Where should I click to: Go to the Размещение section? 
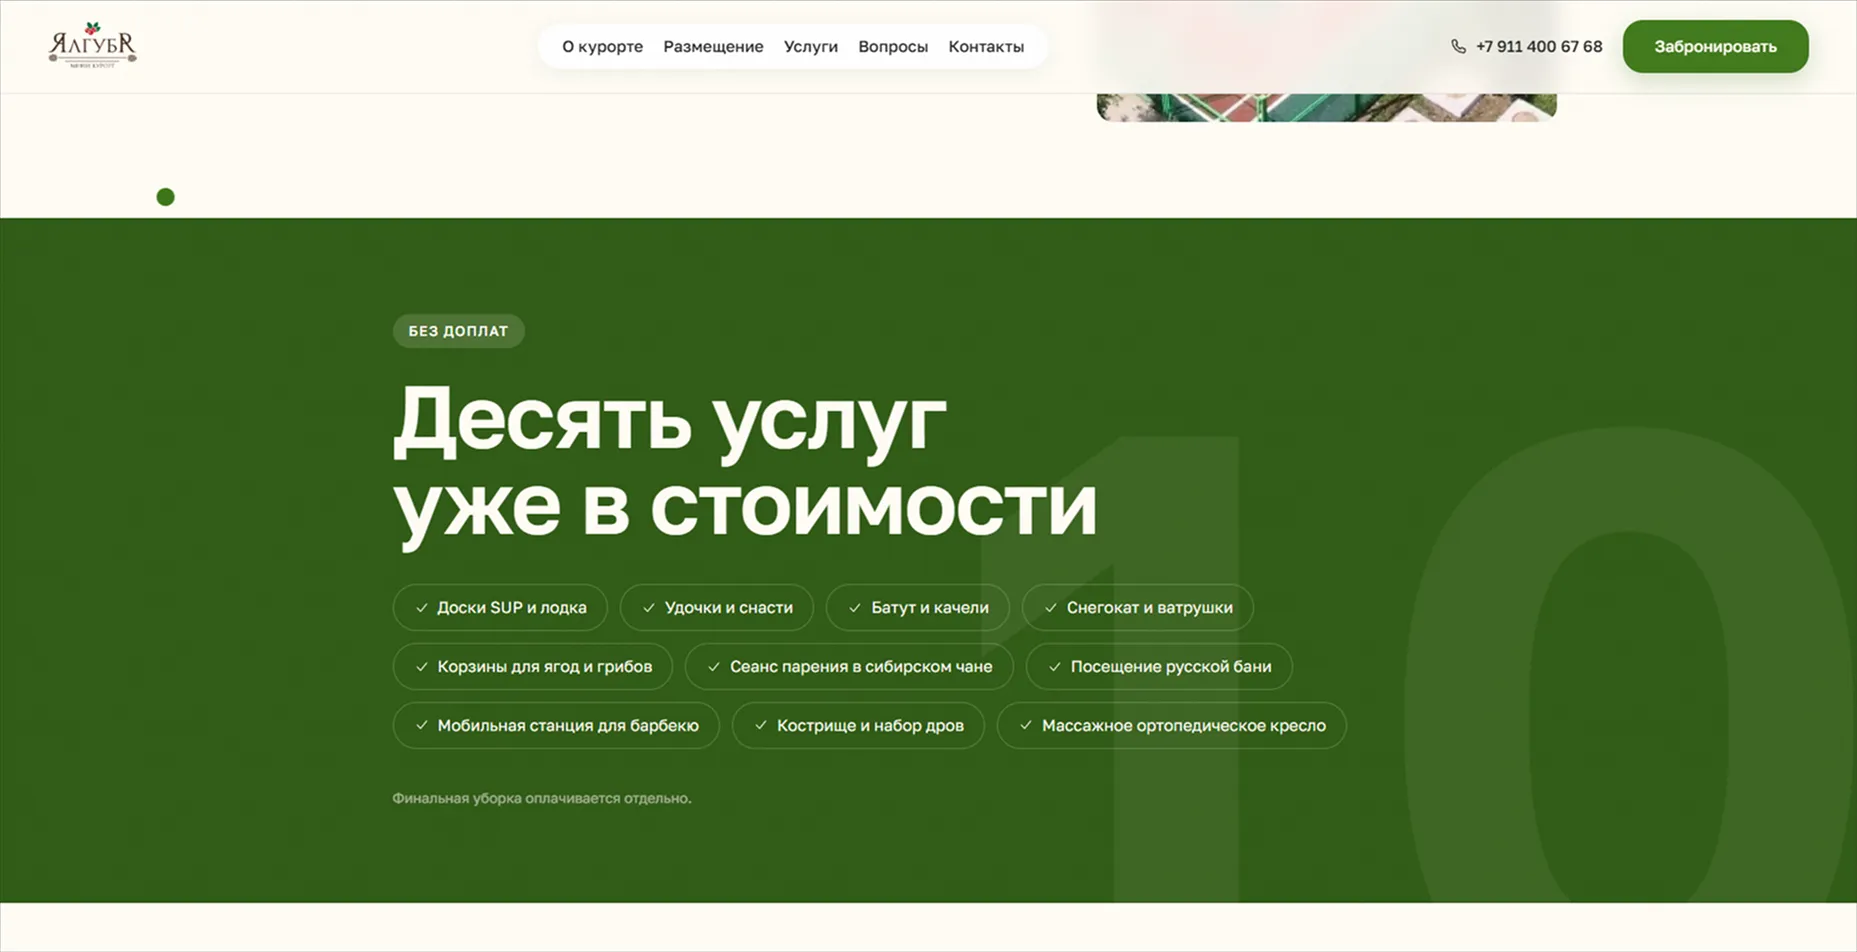[713, 47]
